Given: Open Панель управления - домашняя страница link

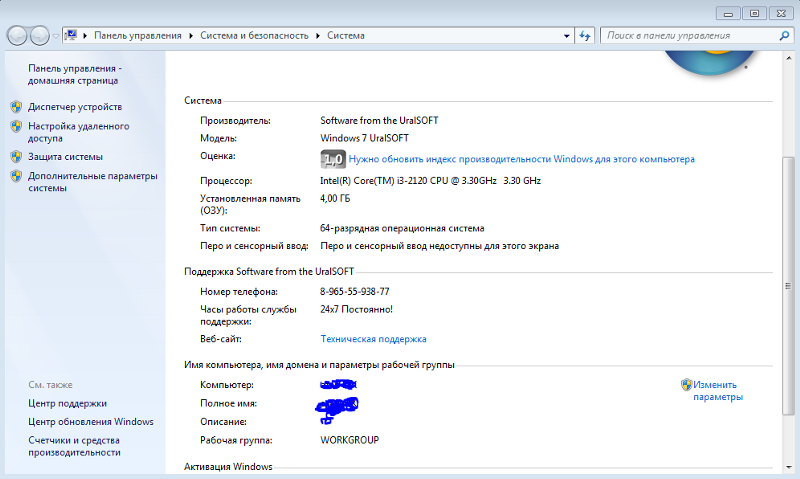Looking at the screenshot, I should [x=75, y=74].
